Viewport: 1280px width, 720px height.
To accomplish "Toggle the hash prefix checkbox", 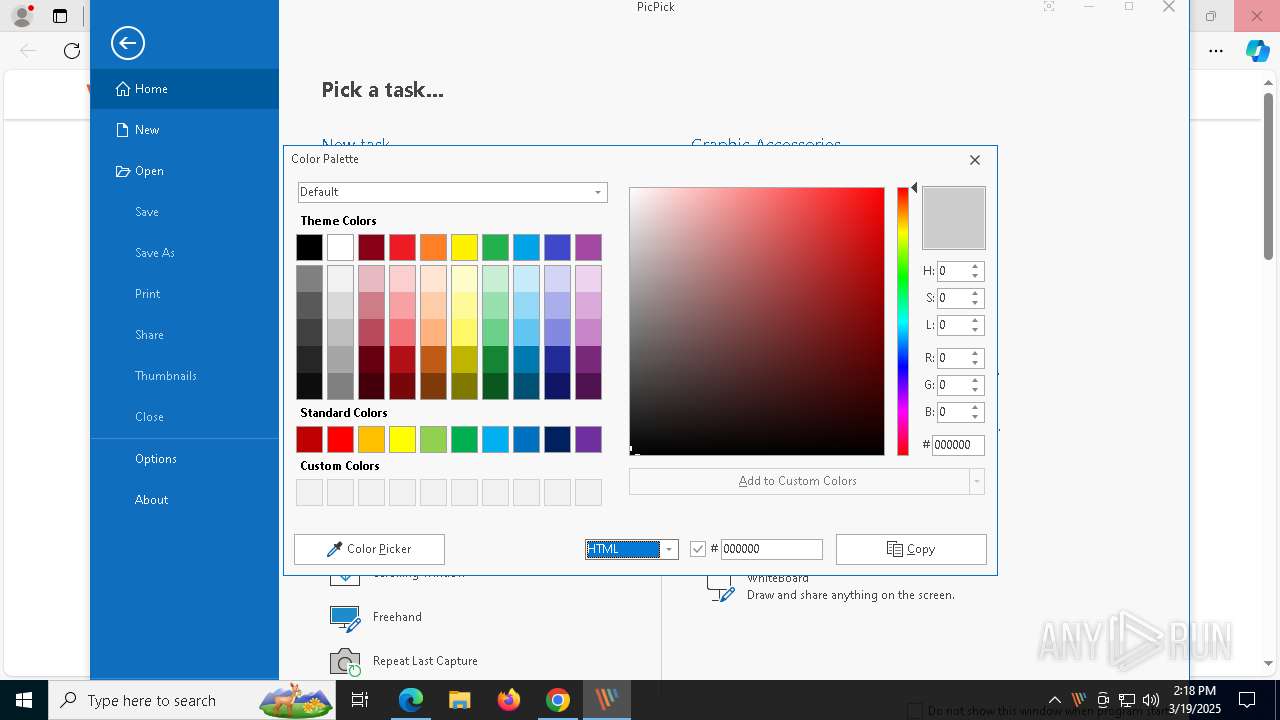I will 698,549.
